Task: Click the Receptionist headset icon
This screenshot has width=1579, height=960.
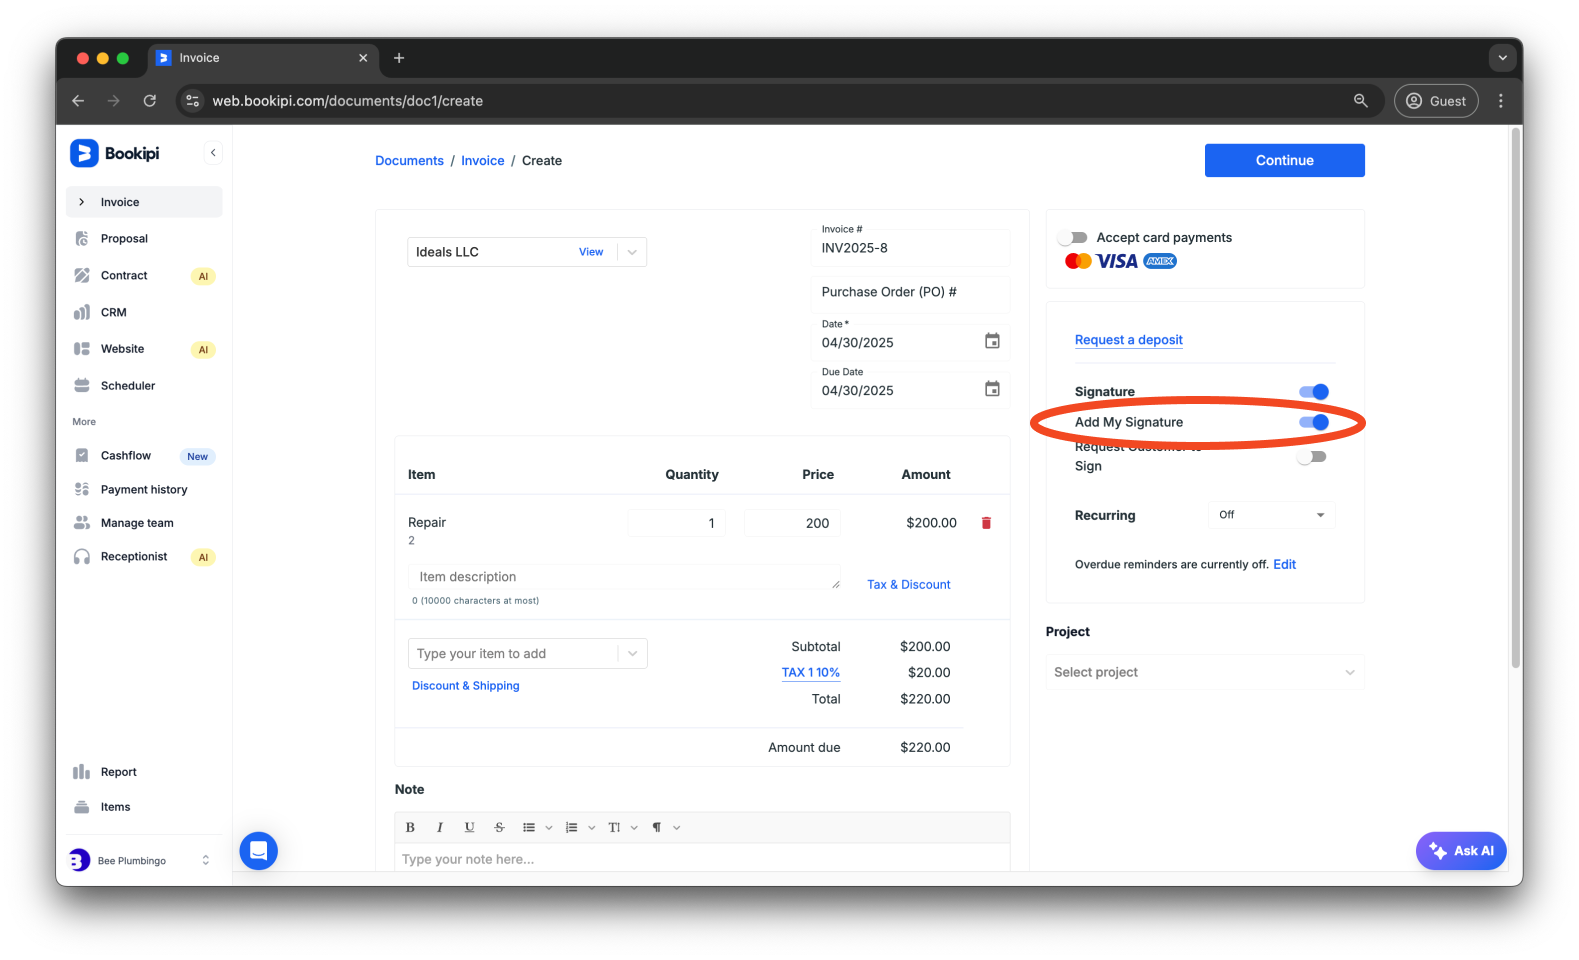Action: pos(82,556)
